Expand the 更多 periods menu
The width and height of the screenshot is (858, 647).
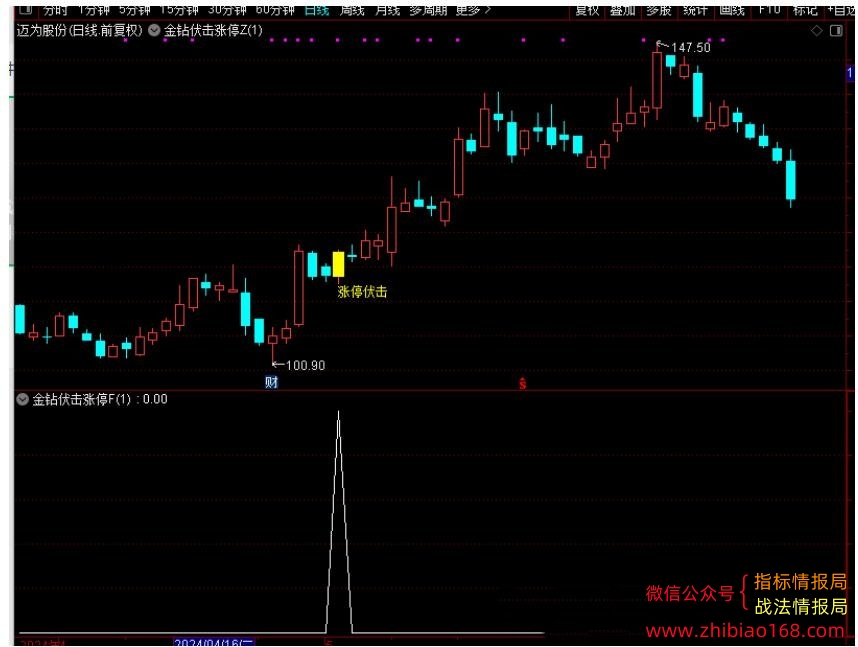(473, 10)
